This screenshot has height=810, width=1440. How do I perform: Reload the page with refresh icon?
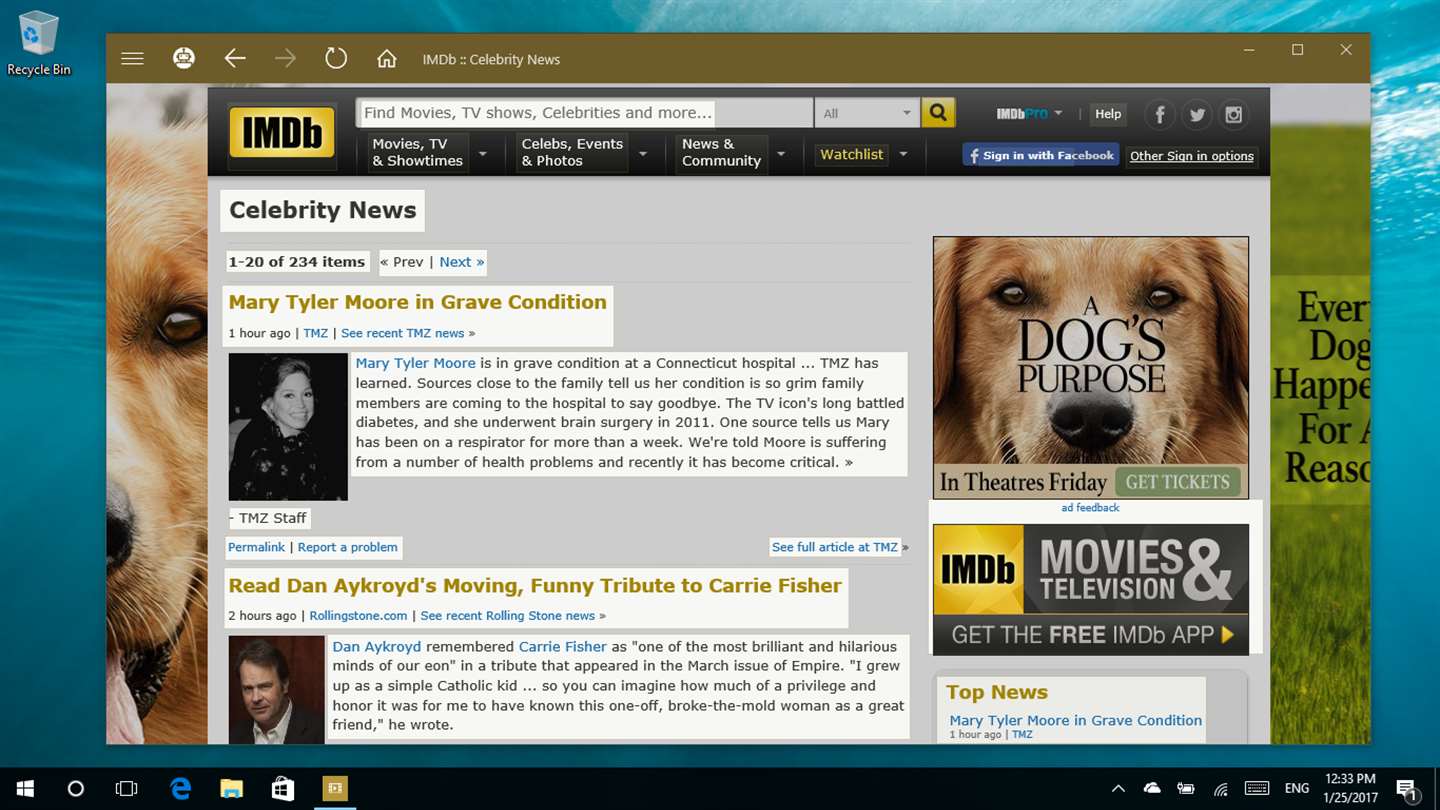pyautogui.click(x=336, y=58)
